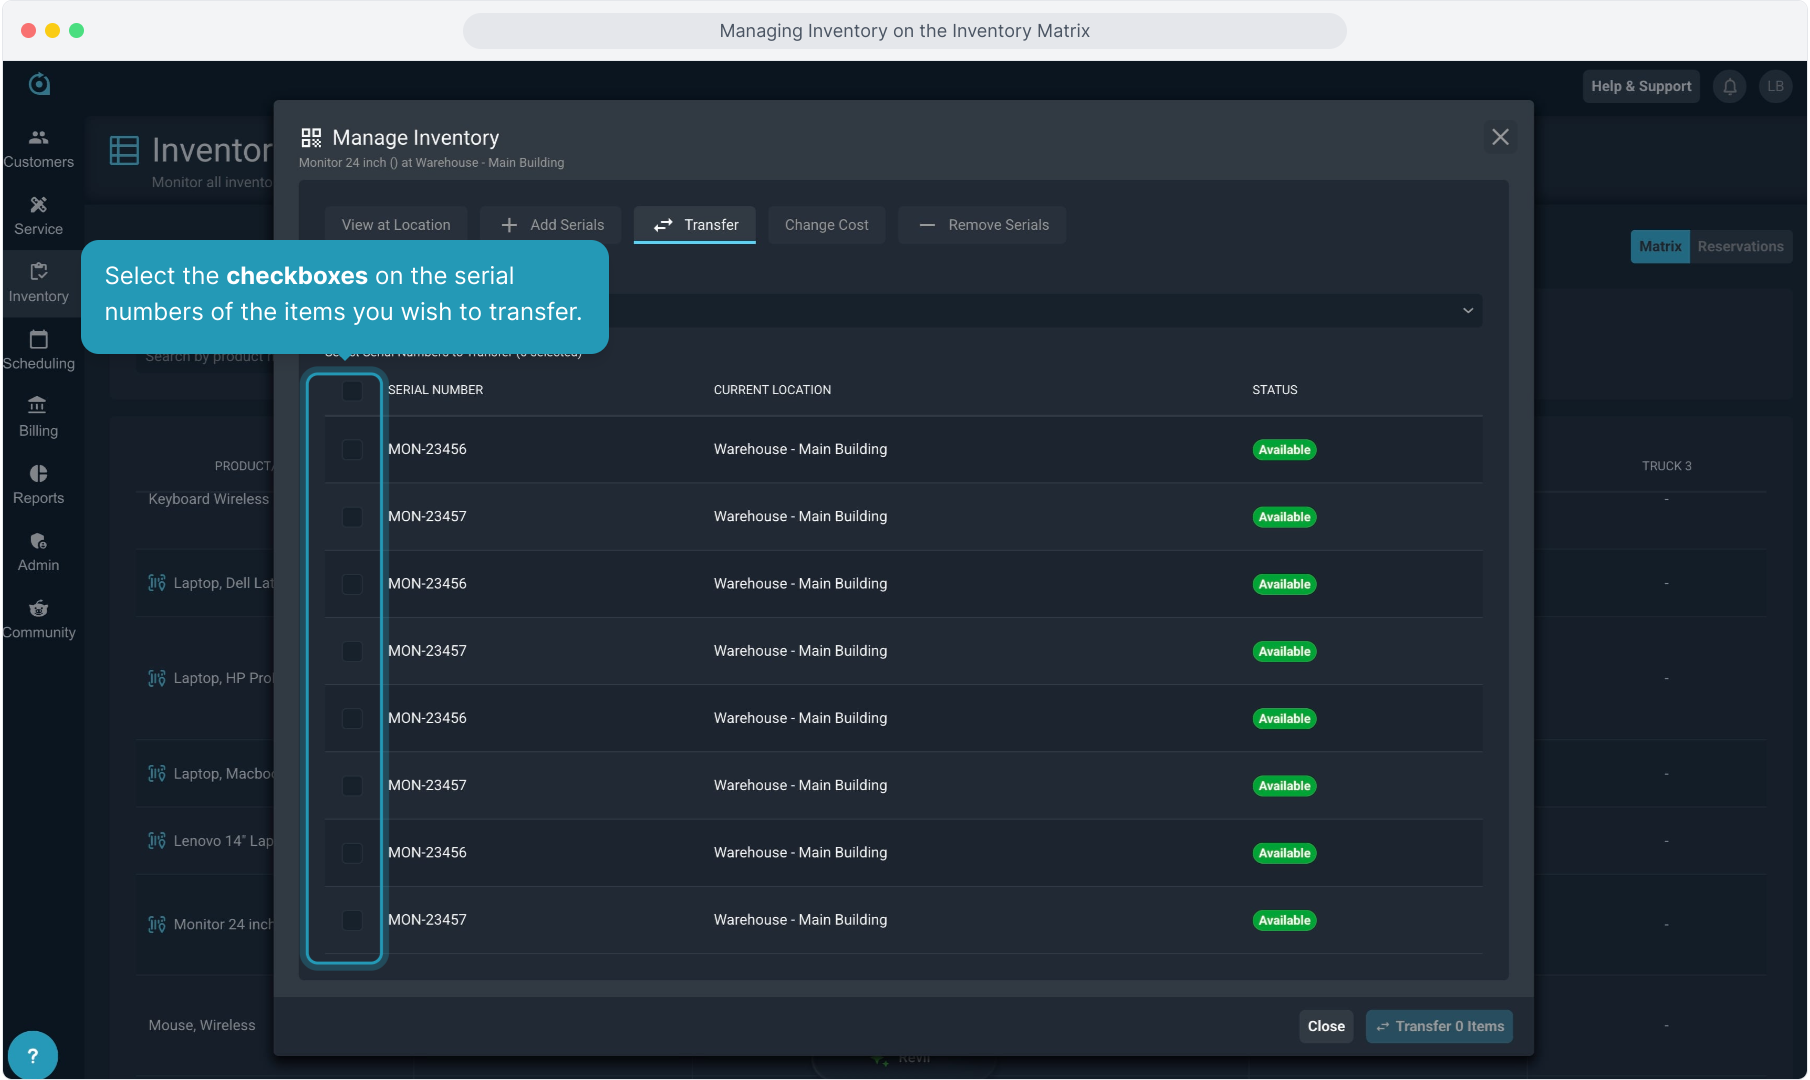
Task: Open Reports from sidebar
Action: point(38,484)
